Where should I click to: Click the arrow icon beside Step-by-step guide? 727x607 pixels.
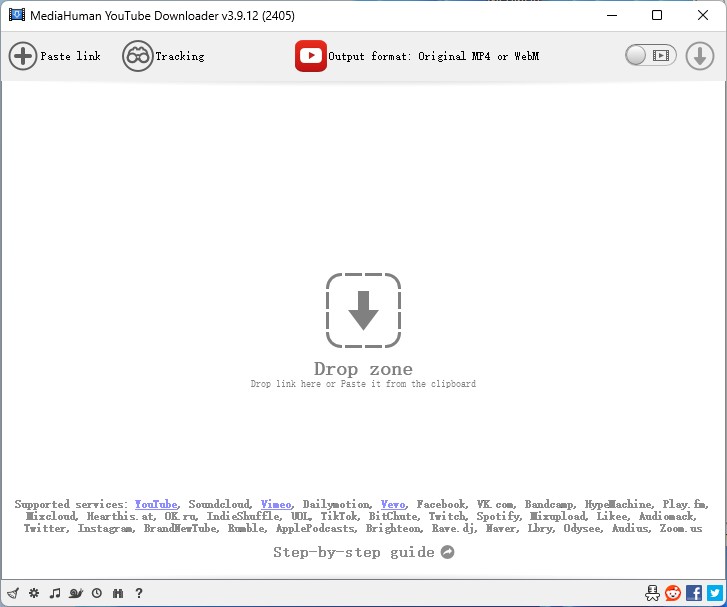click(x=447, y=552)
